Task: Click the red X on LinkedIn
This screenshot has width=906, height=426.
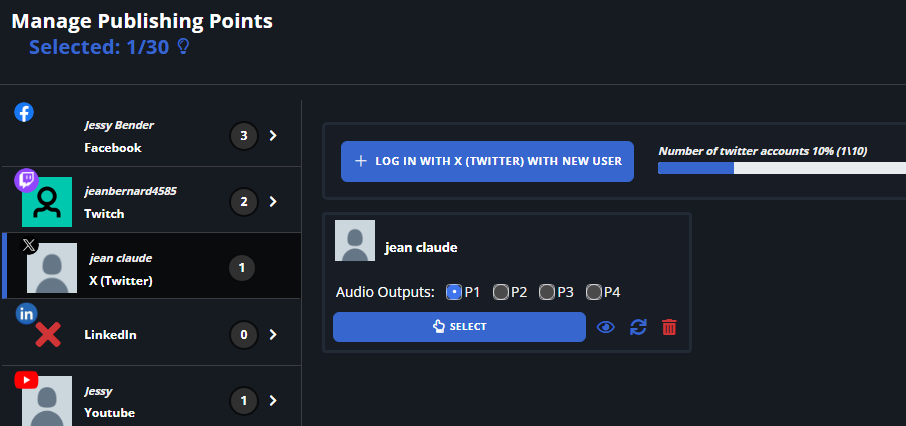Action: (x=47, y=334)
